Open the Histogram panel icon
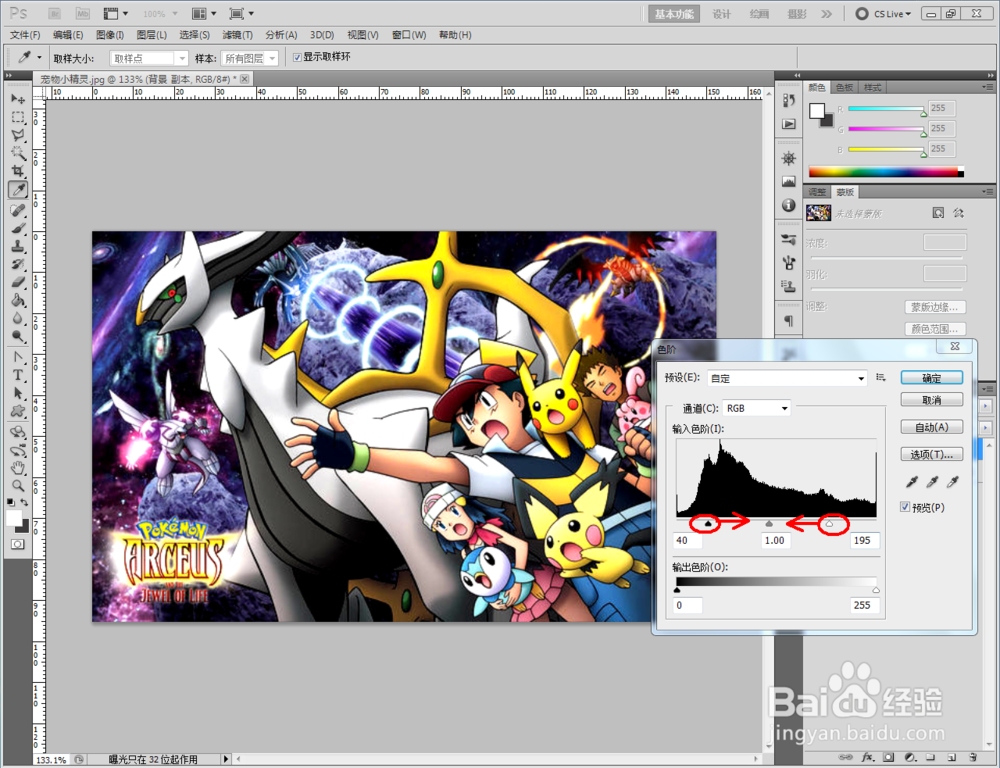 click(x=789, y=182)
